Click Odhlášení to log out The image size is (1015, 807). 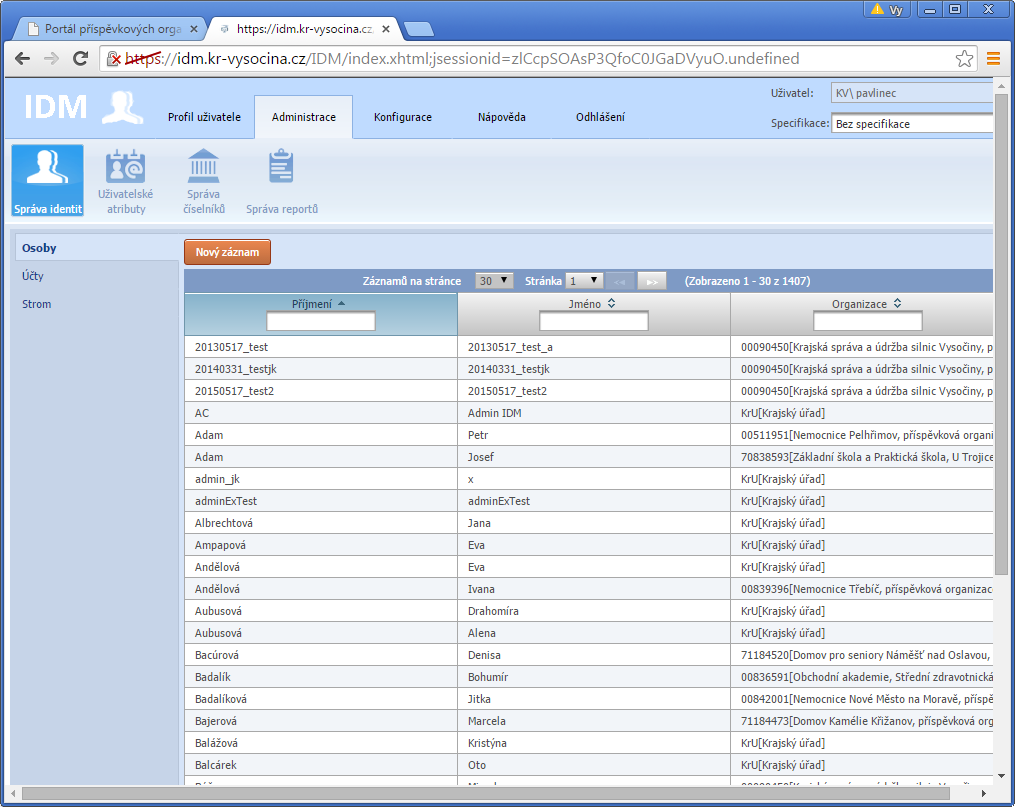[601, 117]
